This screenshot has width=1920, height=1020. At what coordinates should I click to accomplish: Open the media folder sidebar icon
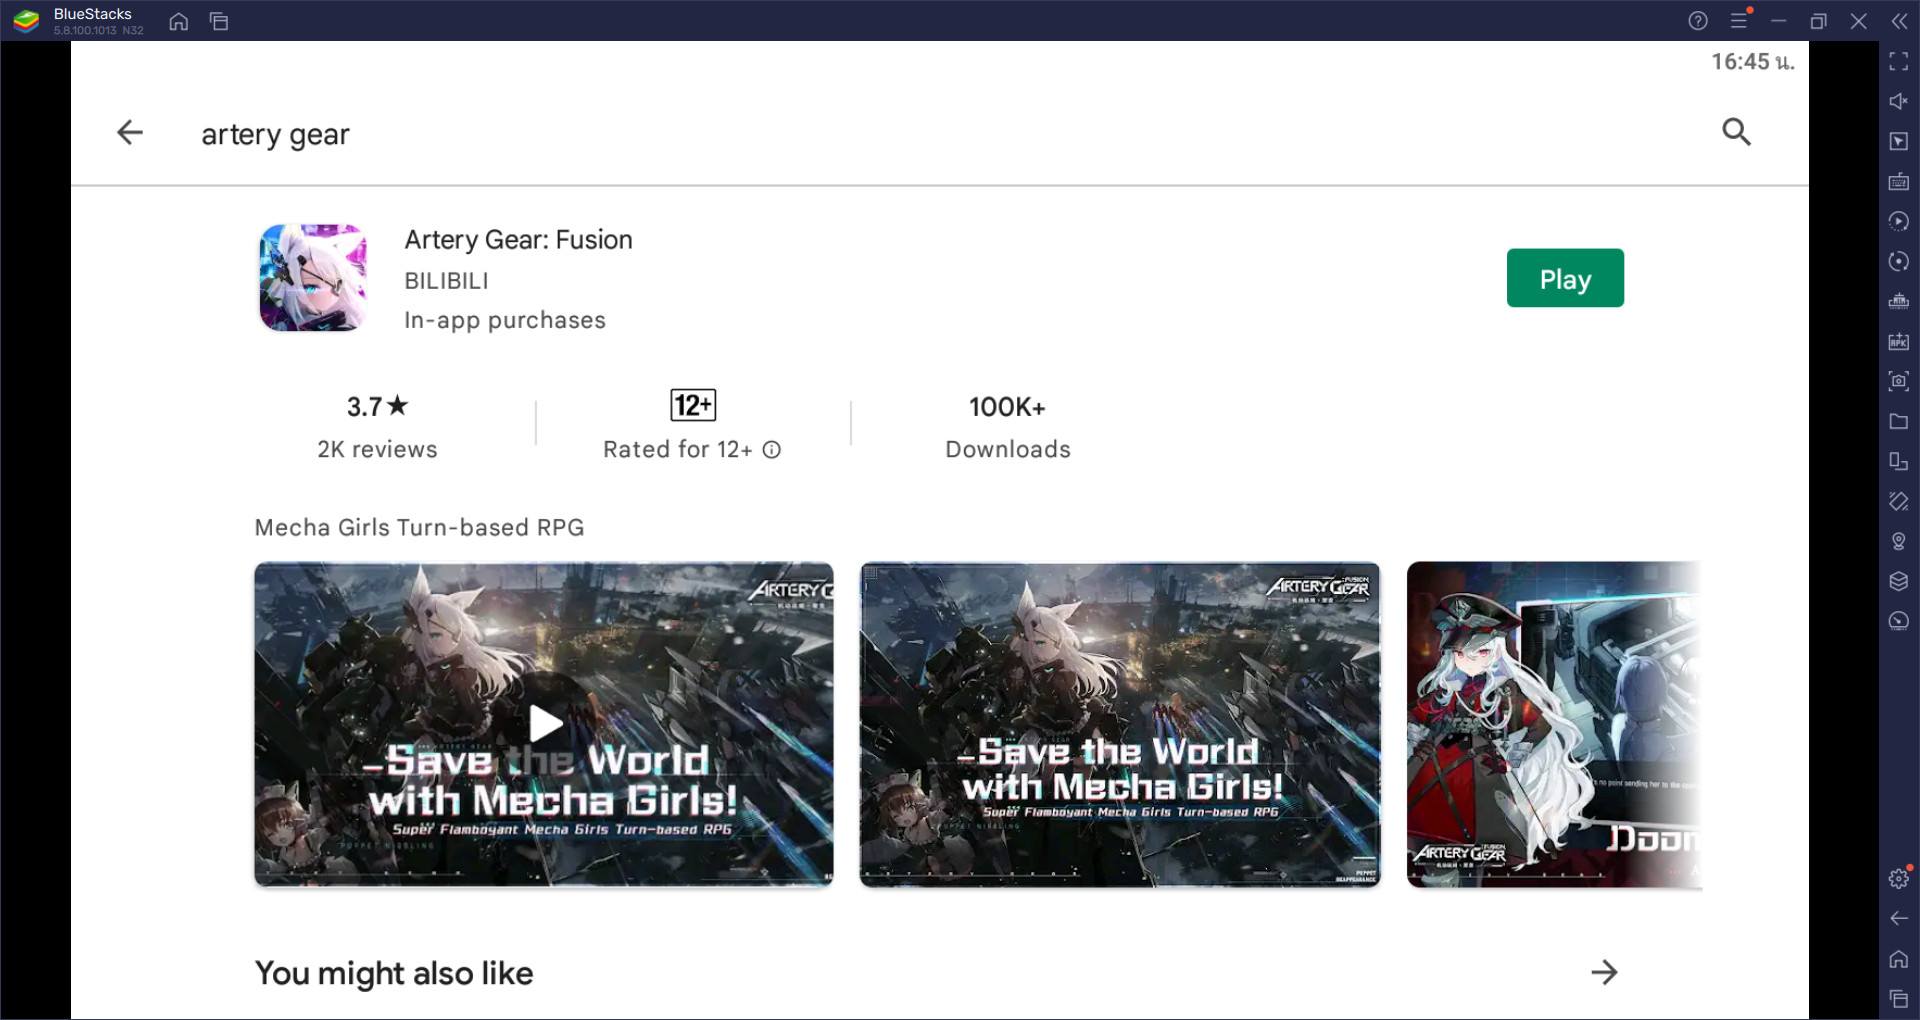(1899, 421)
